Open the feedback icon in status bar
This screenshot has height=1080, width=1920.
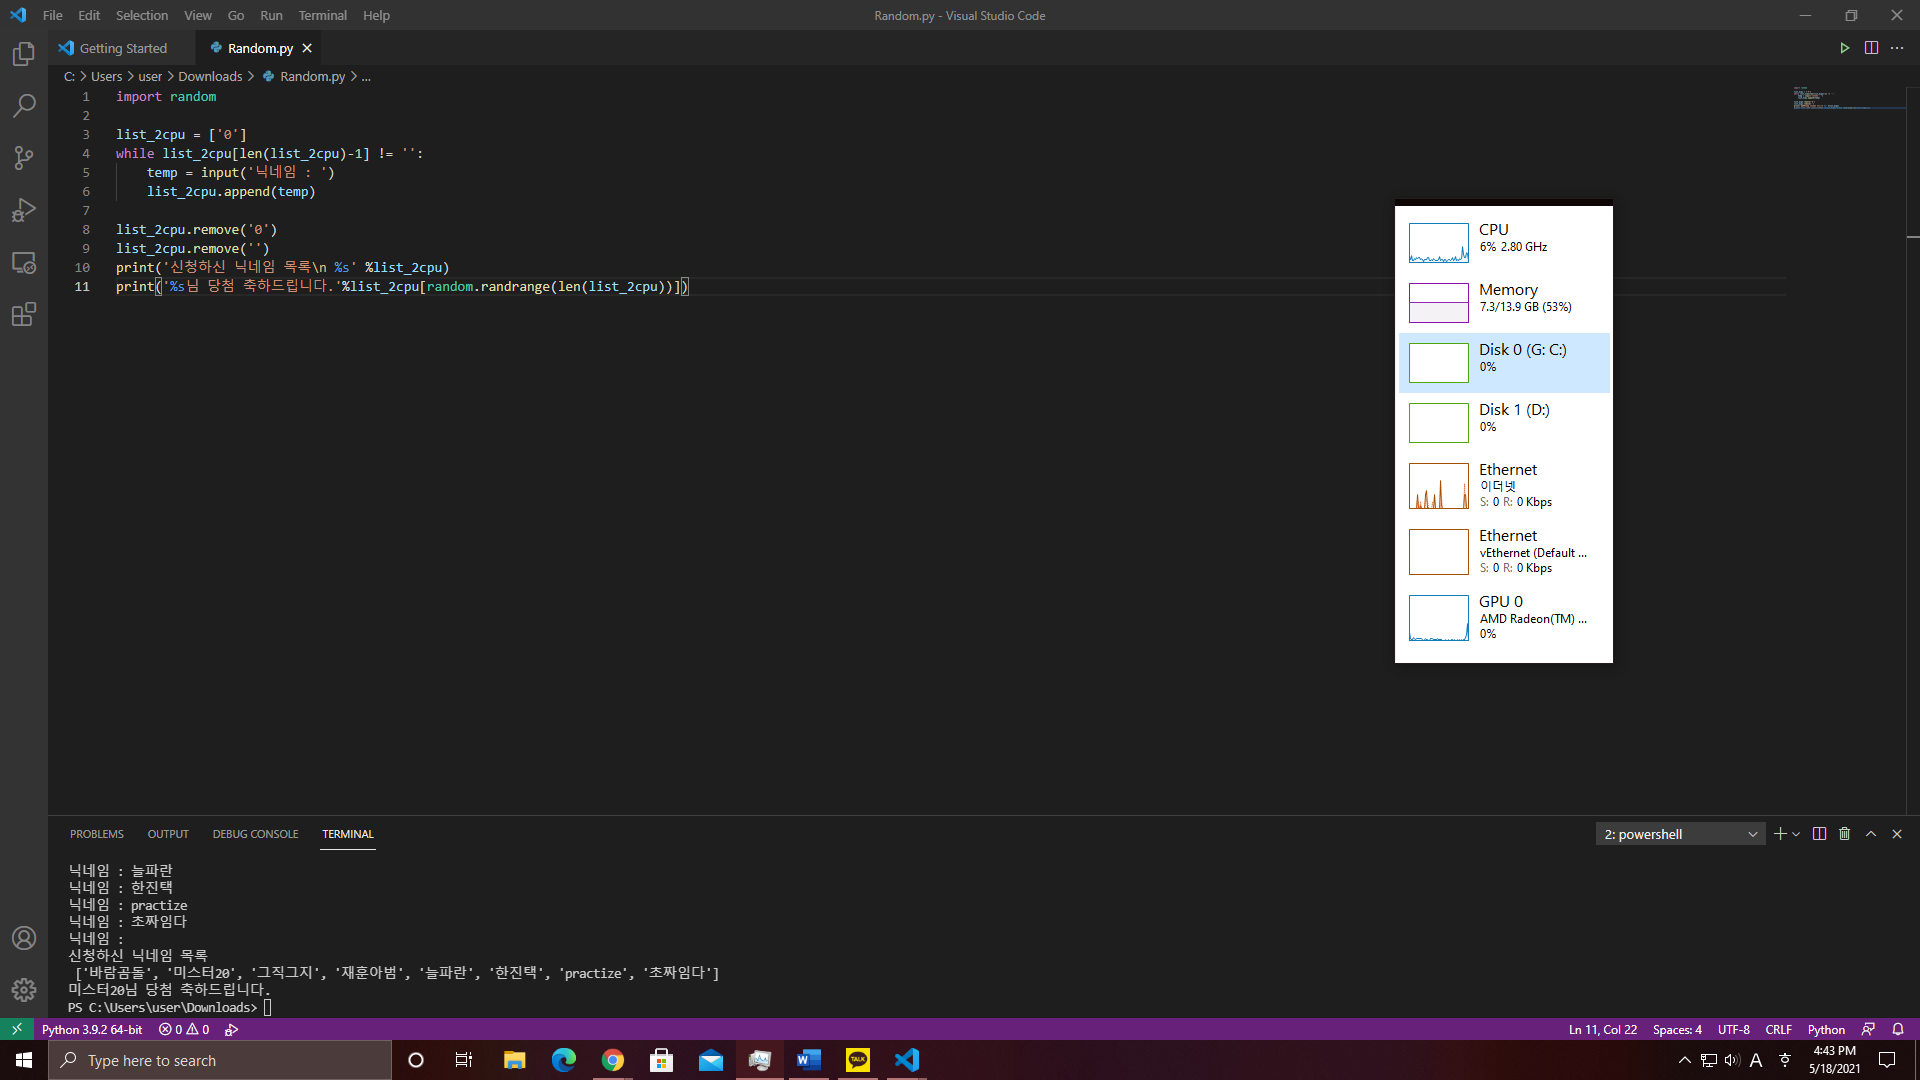[1868, 1029]
